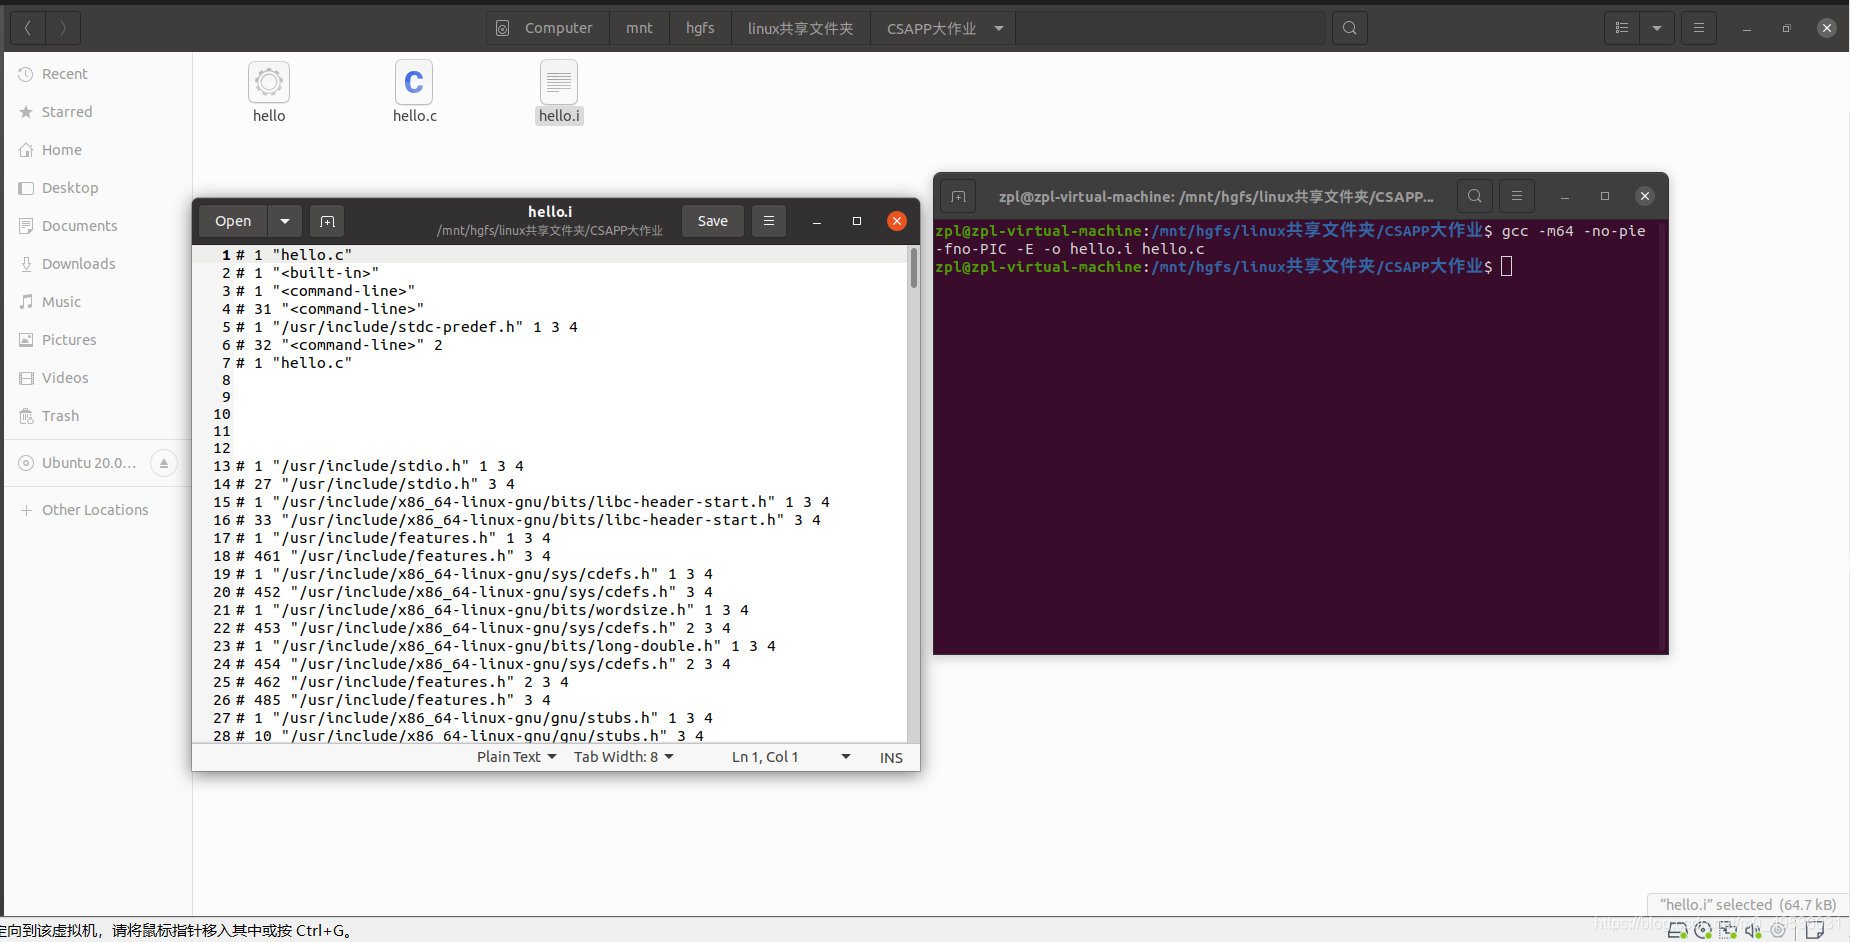Click the terminal search icon
The width and height of the screenshot is (1850, 942).
tap(1475, 196)
